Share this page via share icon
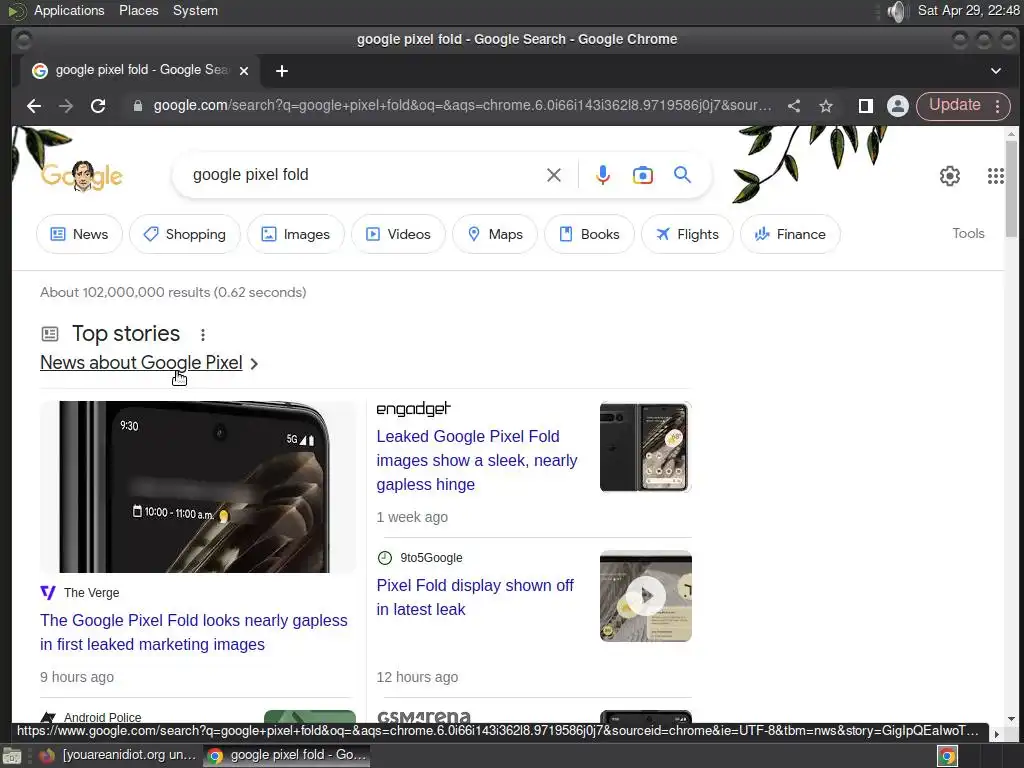Screen dimensions: 1024x768 click(x=794, y=106)
